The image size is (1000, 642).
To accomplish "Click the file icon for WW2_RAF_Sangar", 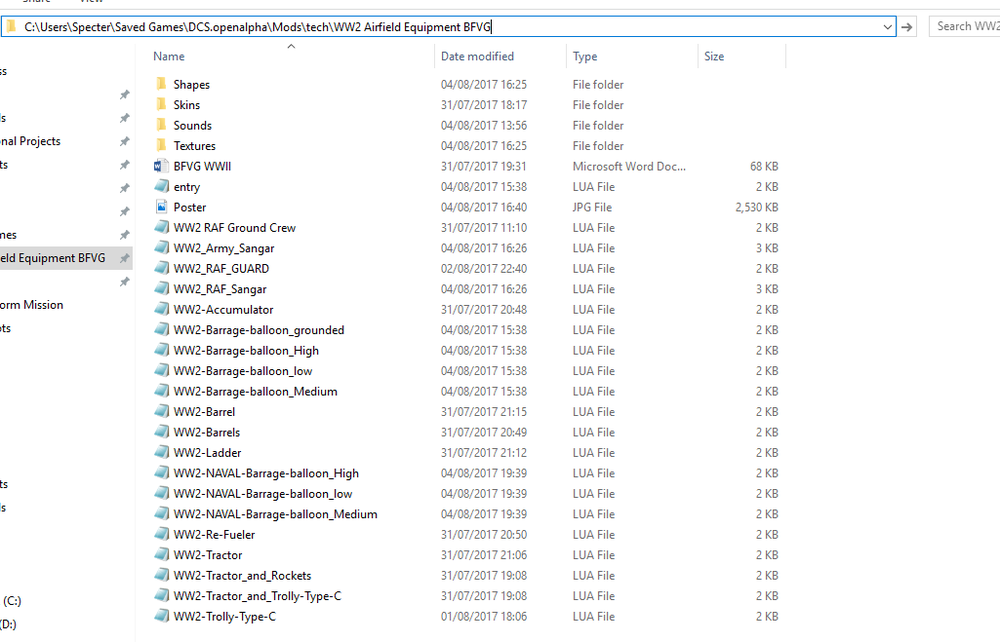I will (161, 288).
